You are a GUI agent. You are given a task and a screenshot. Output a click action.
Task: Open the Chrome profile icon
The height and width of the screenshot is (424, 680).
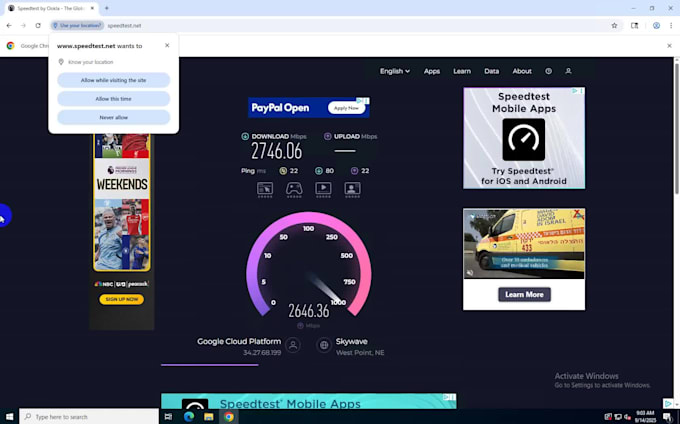coord(656,26)
